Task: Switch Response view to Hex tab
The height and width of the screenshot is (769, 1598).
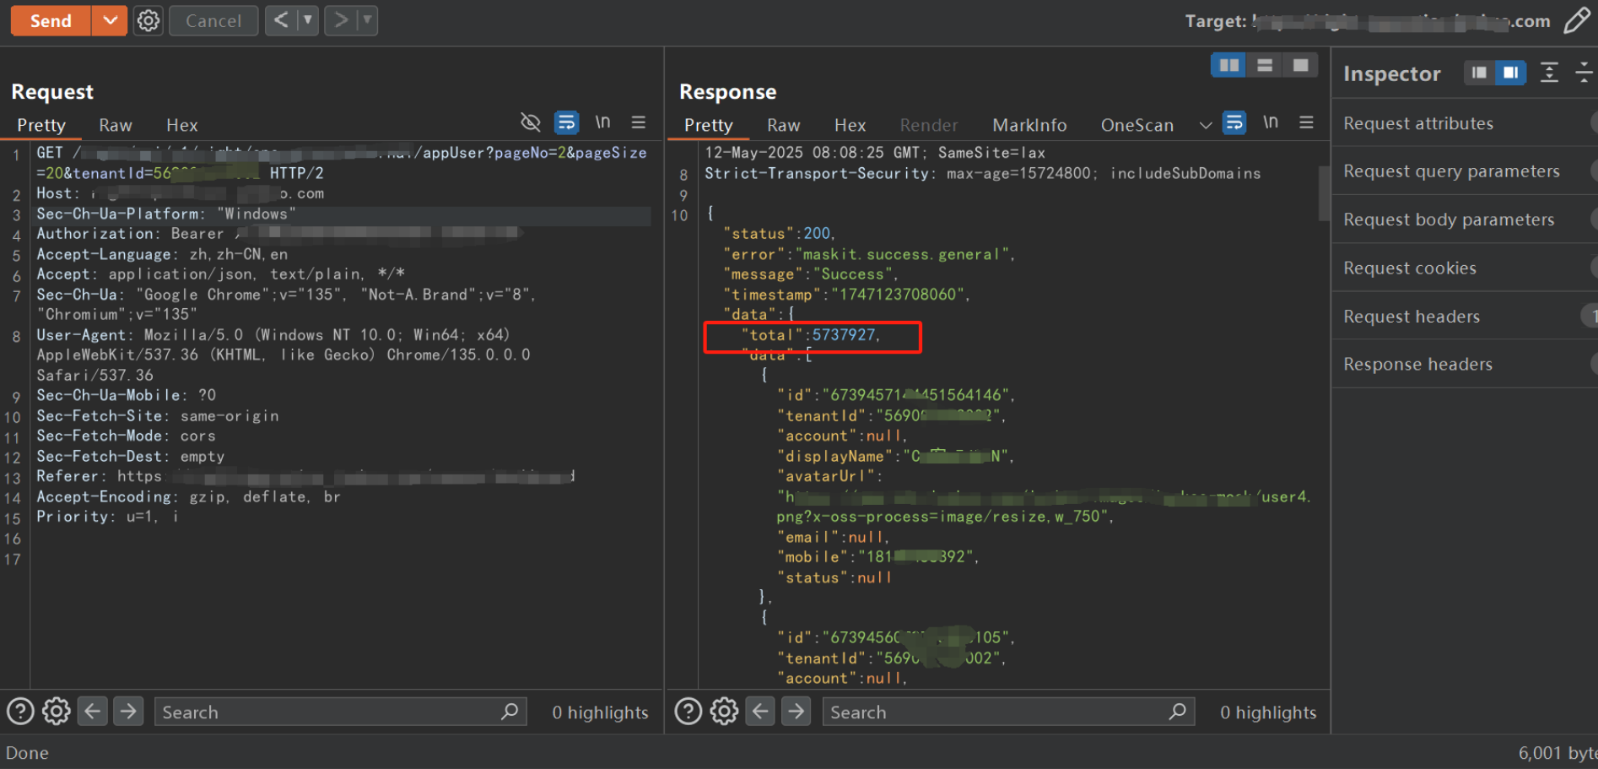Action: [850, 125]
